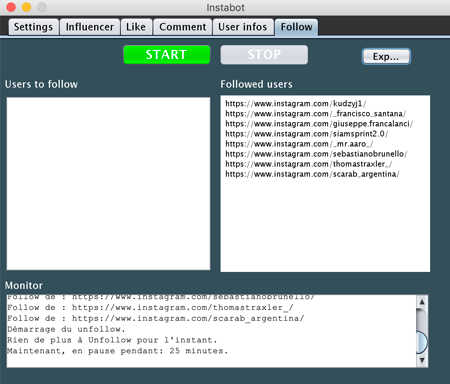Image resolution: width=450 pixels, height=384 pixels.
Task: Select the thomastraxler_ row in Followed users
Action: point(308,164)
